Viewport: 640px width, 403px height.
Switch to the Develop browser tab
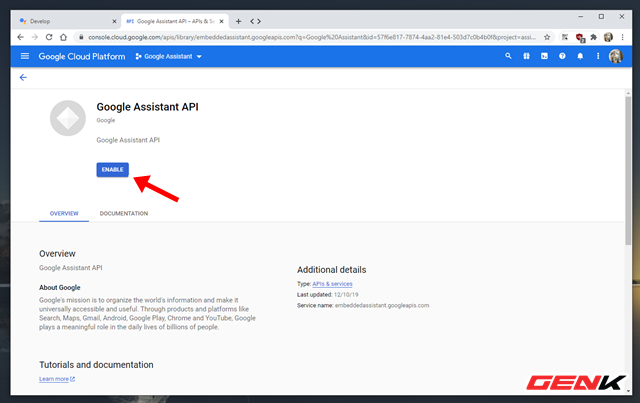(65, 21)
